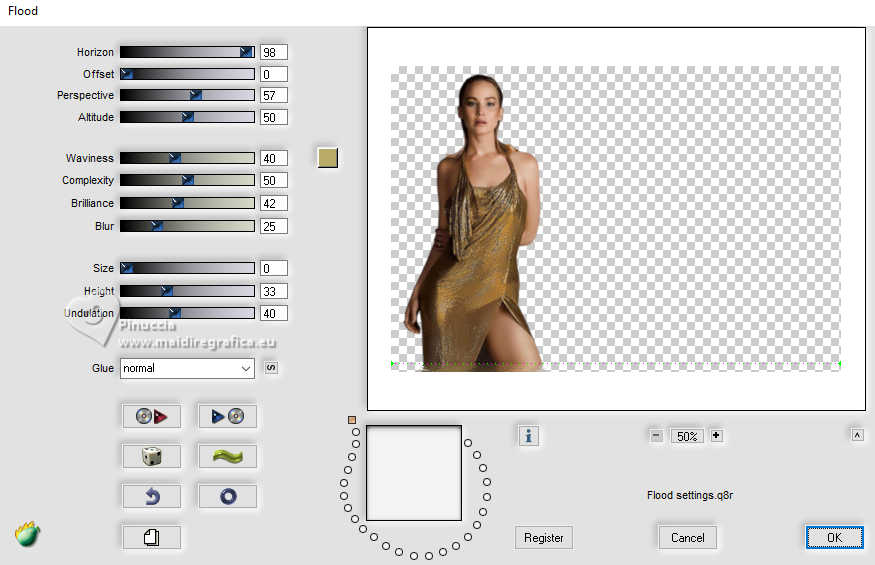The width and height of the screenshot is (875, 565).
Task: Confirm with the OK button
Action: click(x=834, y=538)
